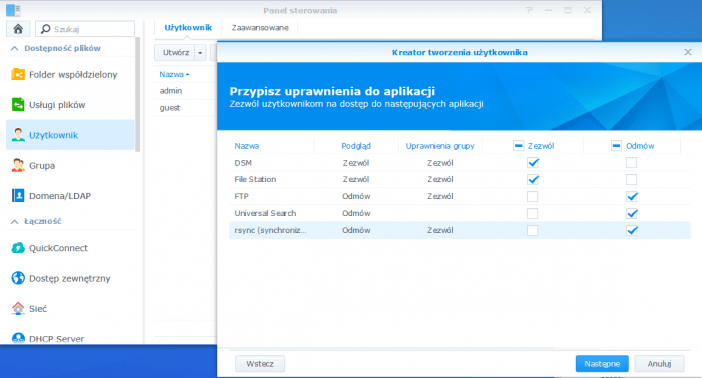The image size is (702, 378).
Task: Click the Szukaj search field
Action: (85, 29)
